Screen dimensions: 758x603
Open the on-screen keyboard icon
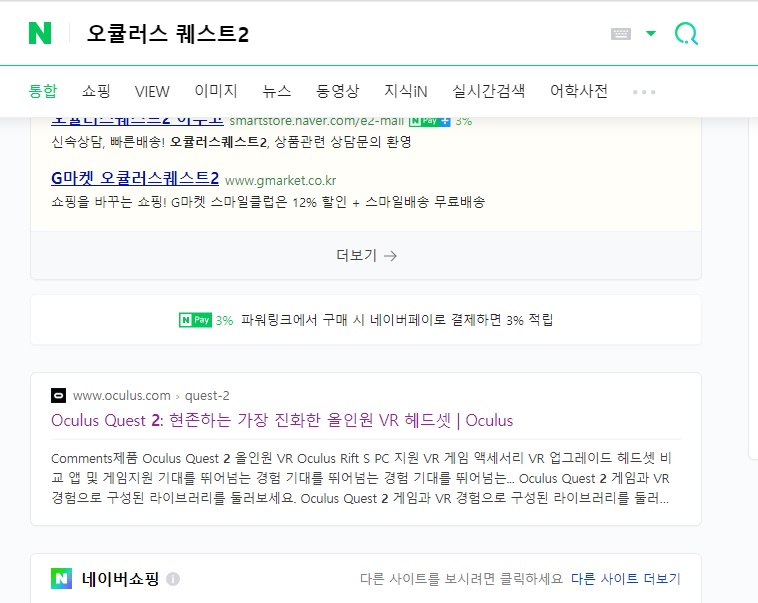point(621,33)
